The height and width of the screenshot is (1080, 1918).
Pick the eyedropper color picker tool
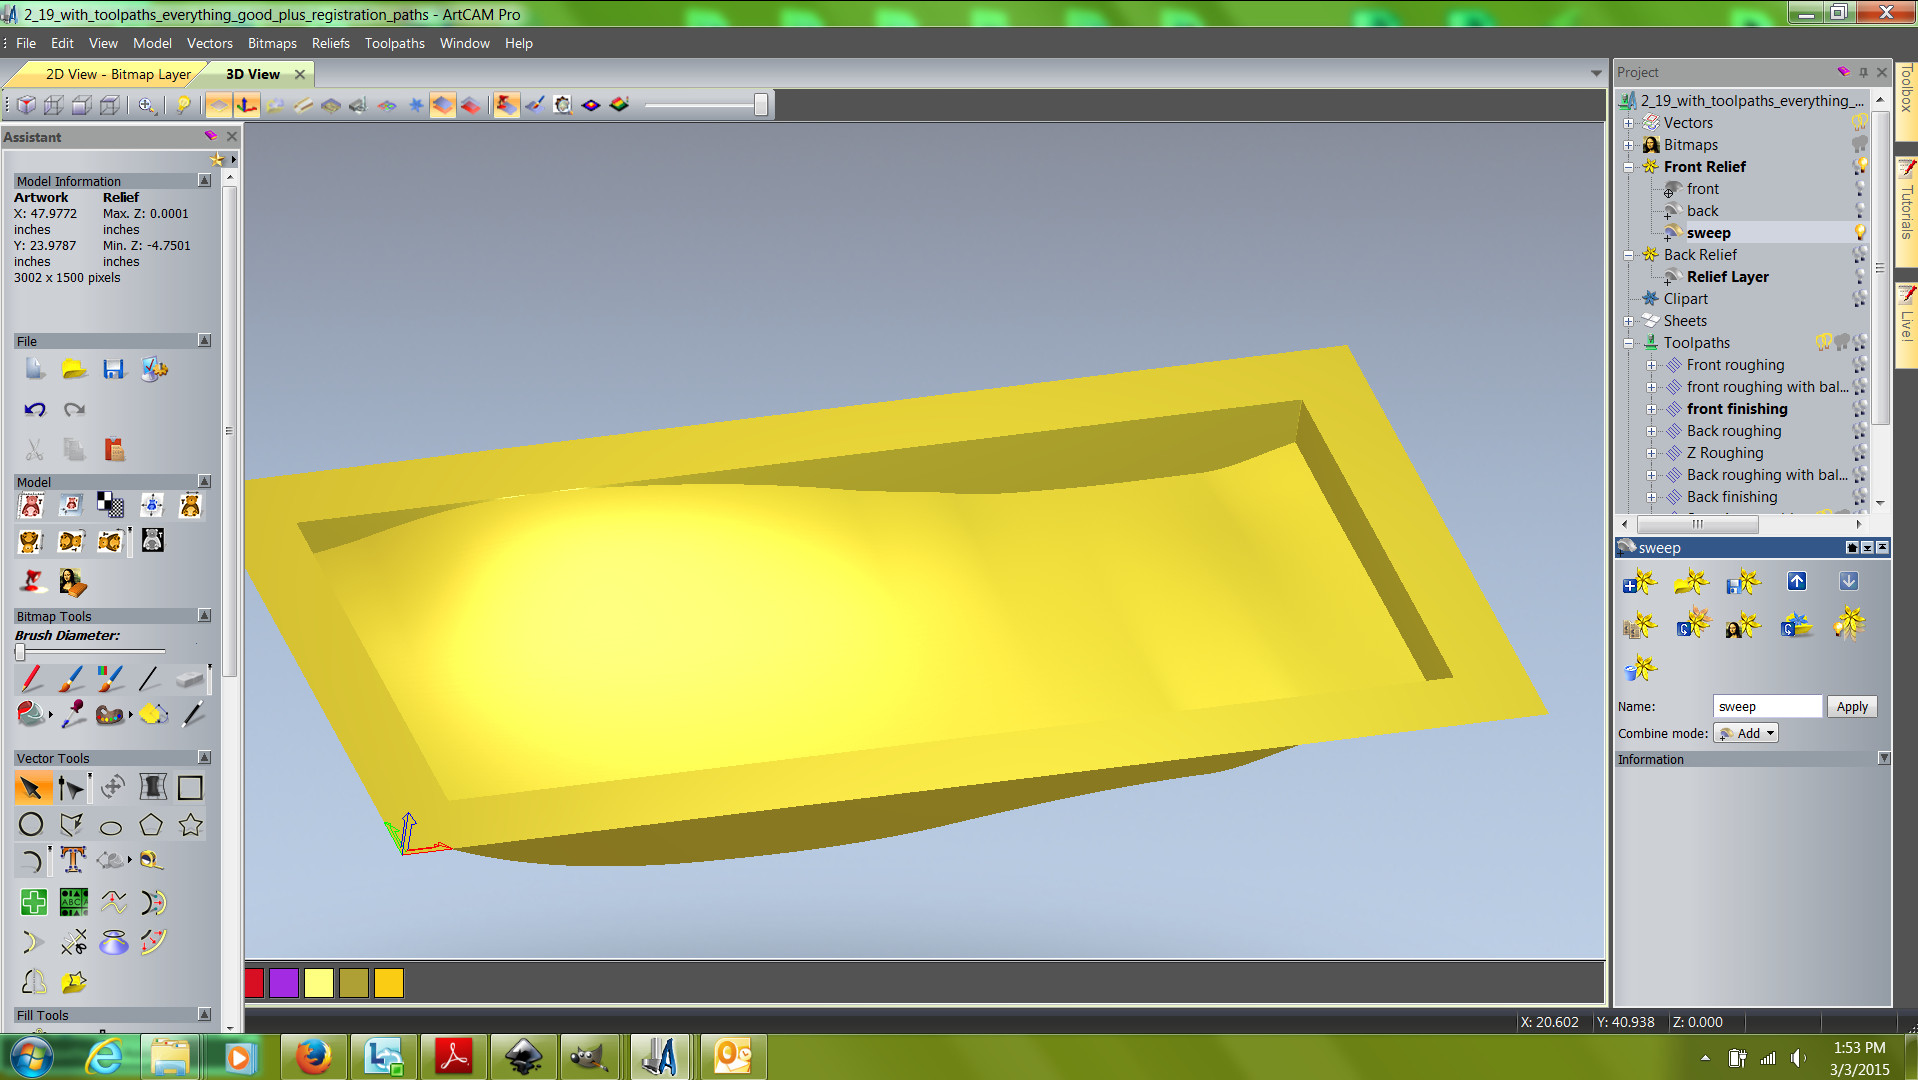pyautogui.click(x=73, y=714)
